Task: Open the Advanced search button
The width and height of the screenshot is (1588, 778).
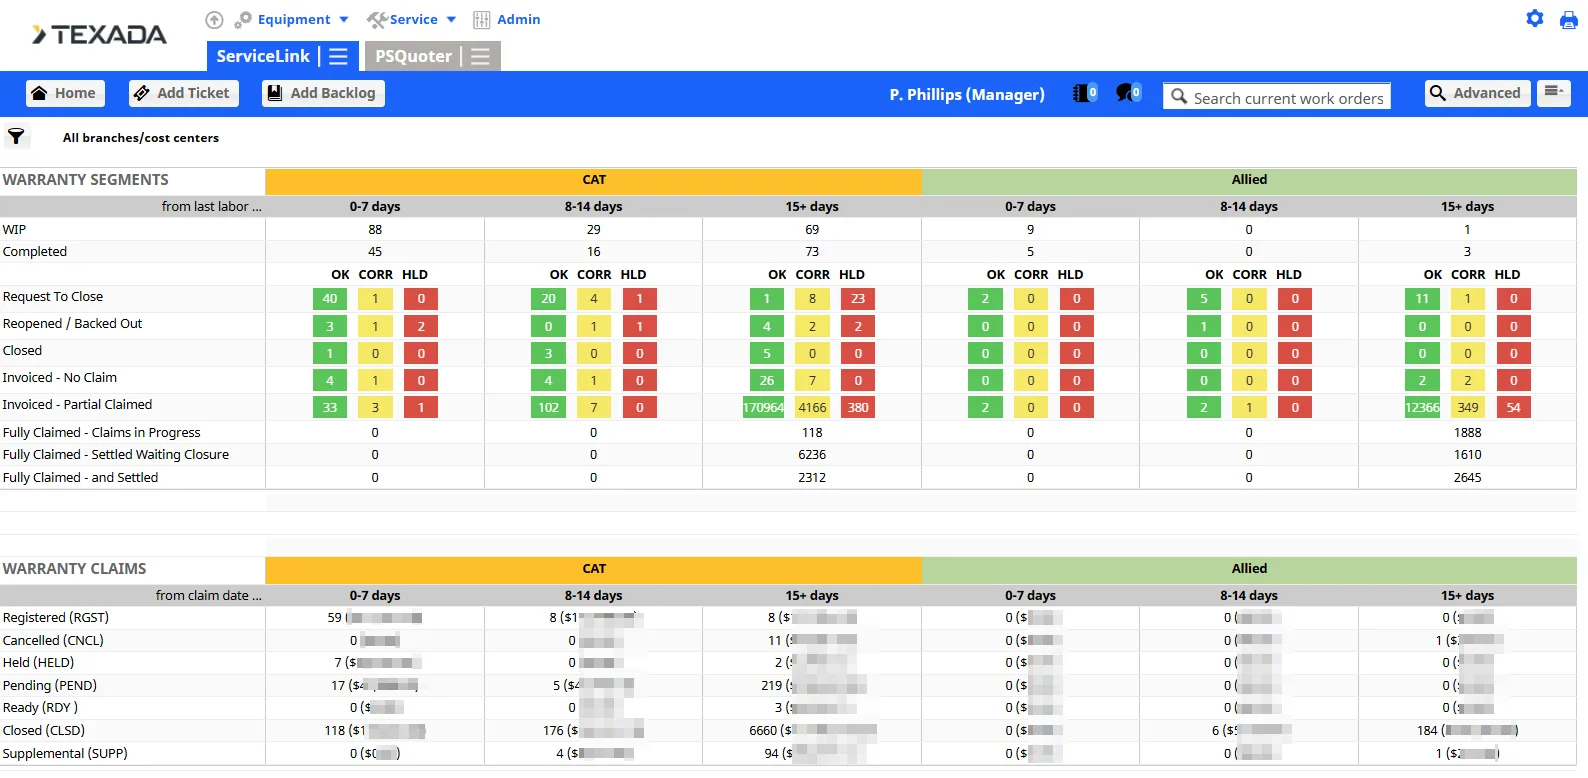Action: [x=1476, y=93]
